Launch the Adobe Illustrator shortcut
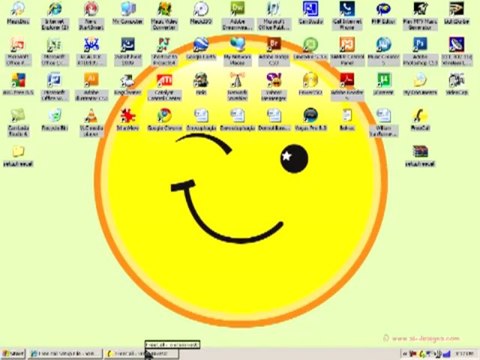 pos(91,87)
